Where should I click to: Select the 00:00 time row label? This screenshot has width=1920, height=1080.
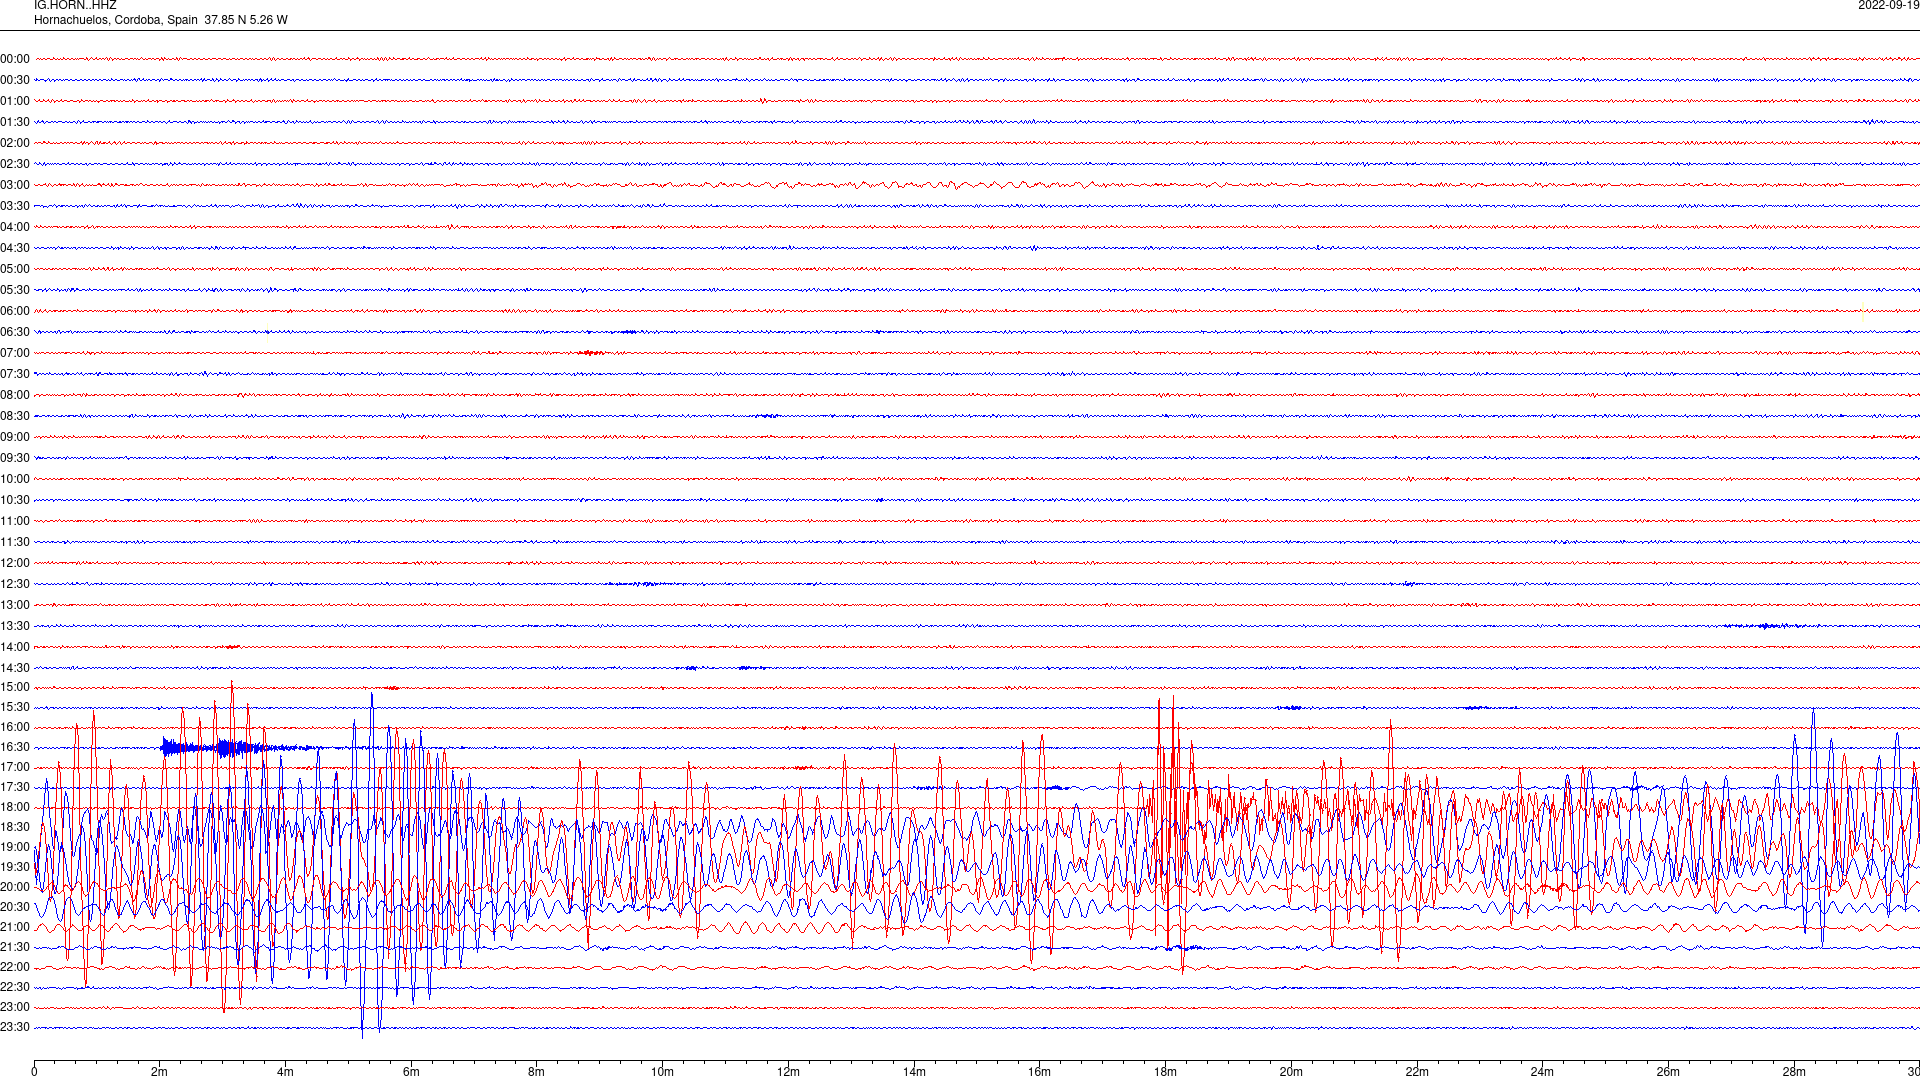15,59
